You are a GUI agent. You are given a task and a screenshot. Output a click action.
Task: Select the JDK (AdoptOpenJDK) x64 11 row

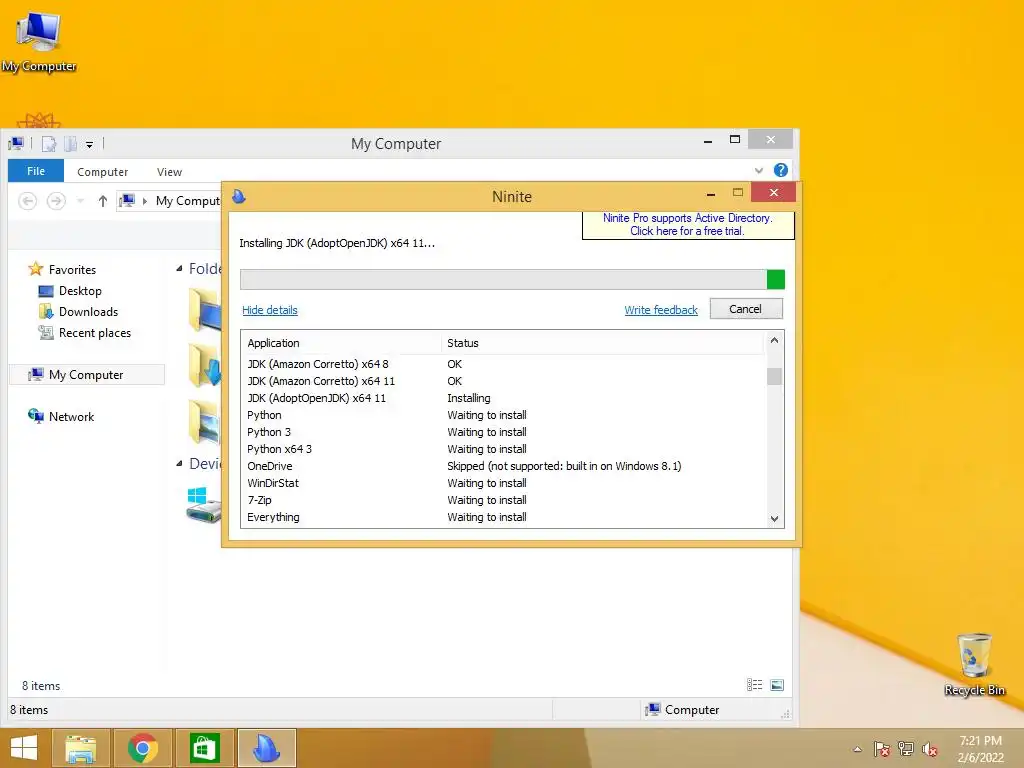click(x=504, y=398)
